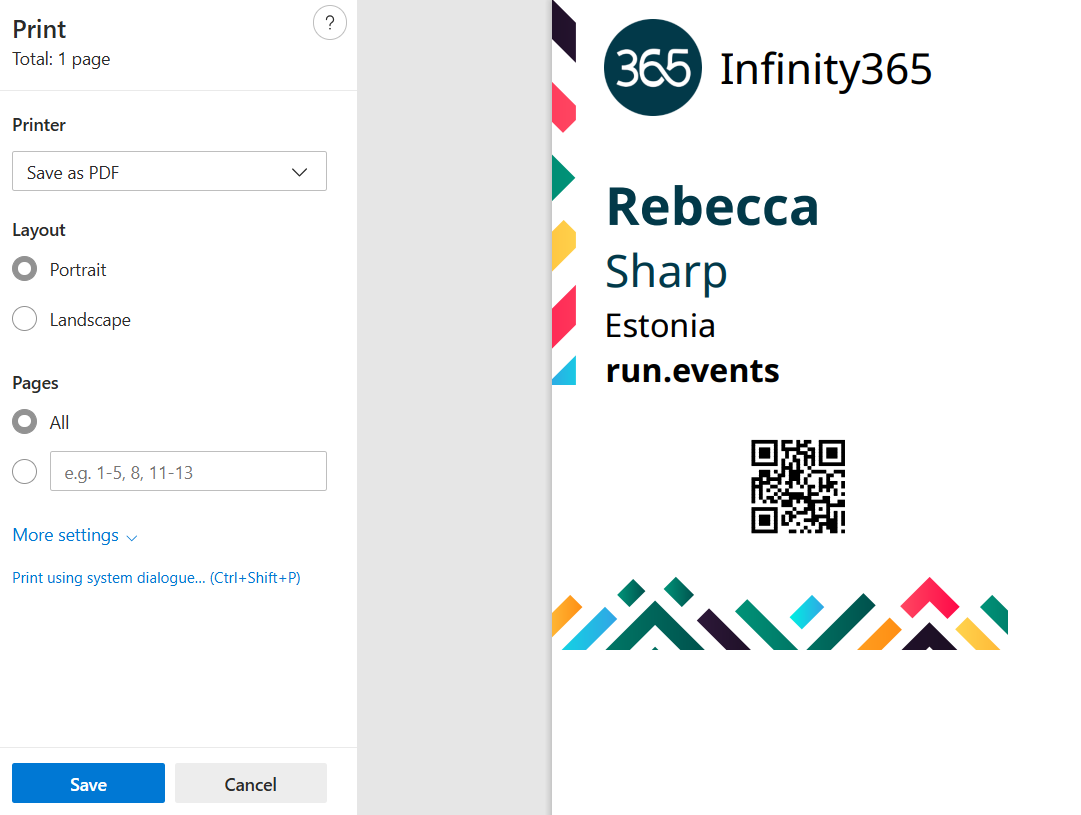
Task: Open Print using system dialogue link
Action: click(x=156, y=578)
